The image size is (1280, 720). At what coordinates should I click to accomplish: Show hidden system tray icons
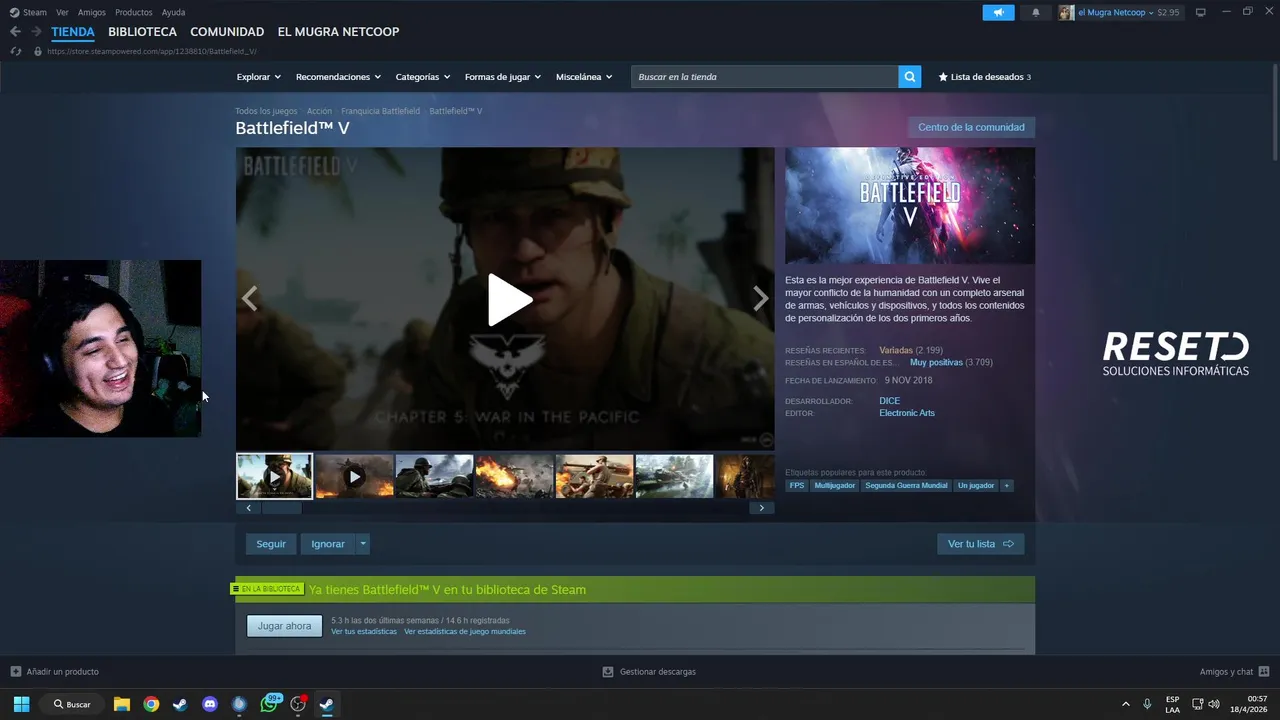pyautogui.click(x=1125, y=704)
